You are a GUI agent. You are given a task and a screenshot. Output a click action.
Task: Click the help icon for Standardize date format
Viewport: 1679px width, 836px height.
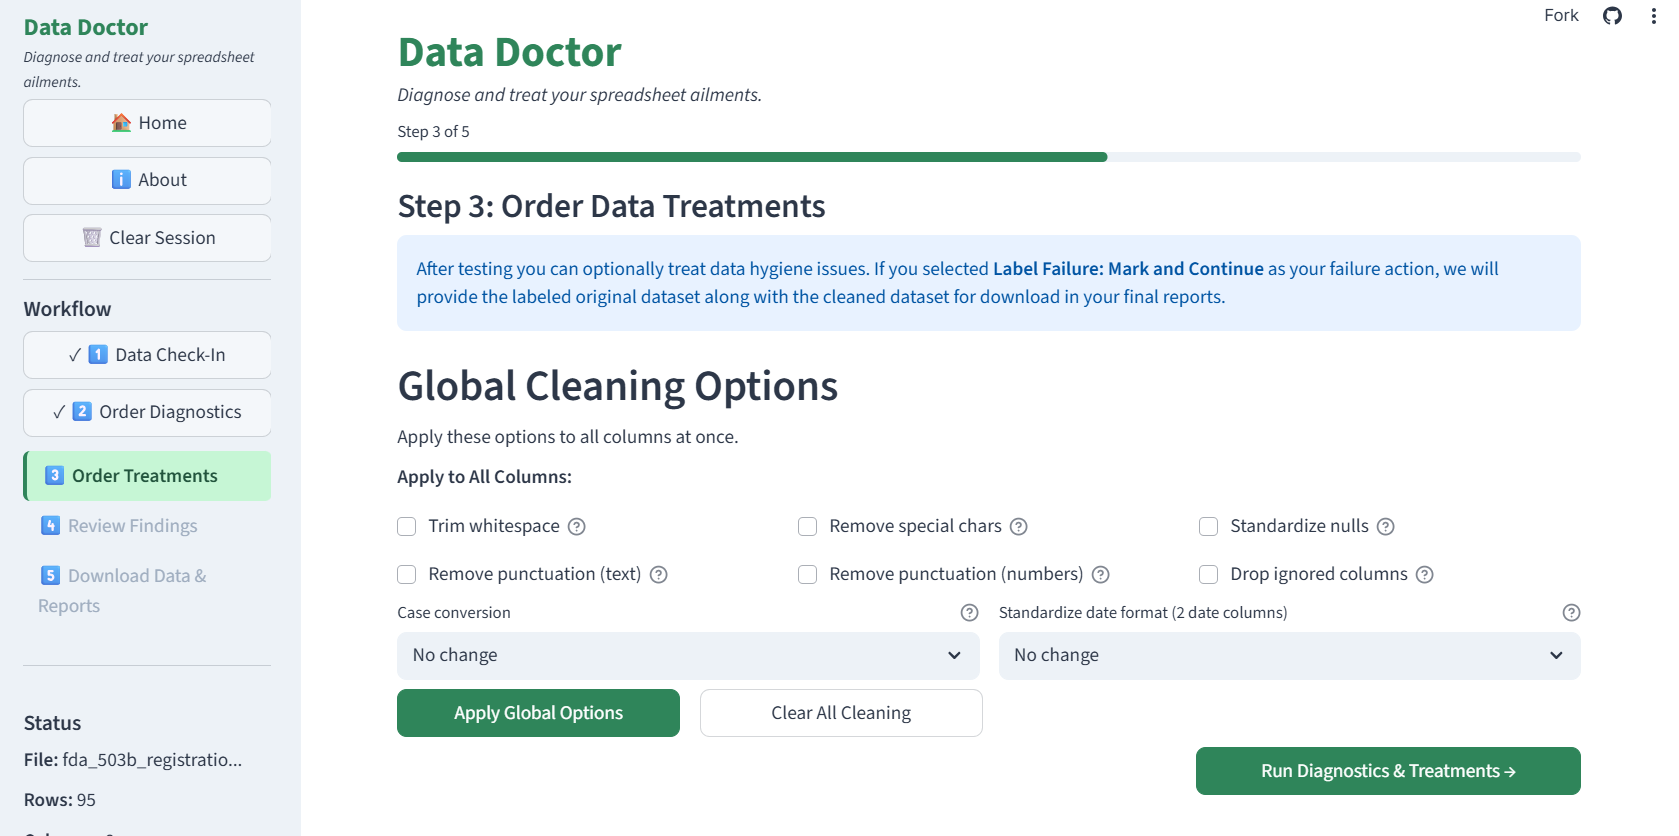[x=1571, y=612]
